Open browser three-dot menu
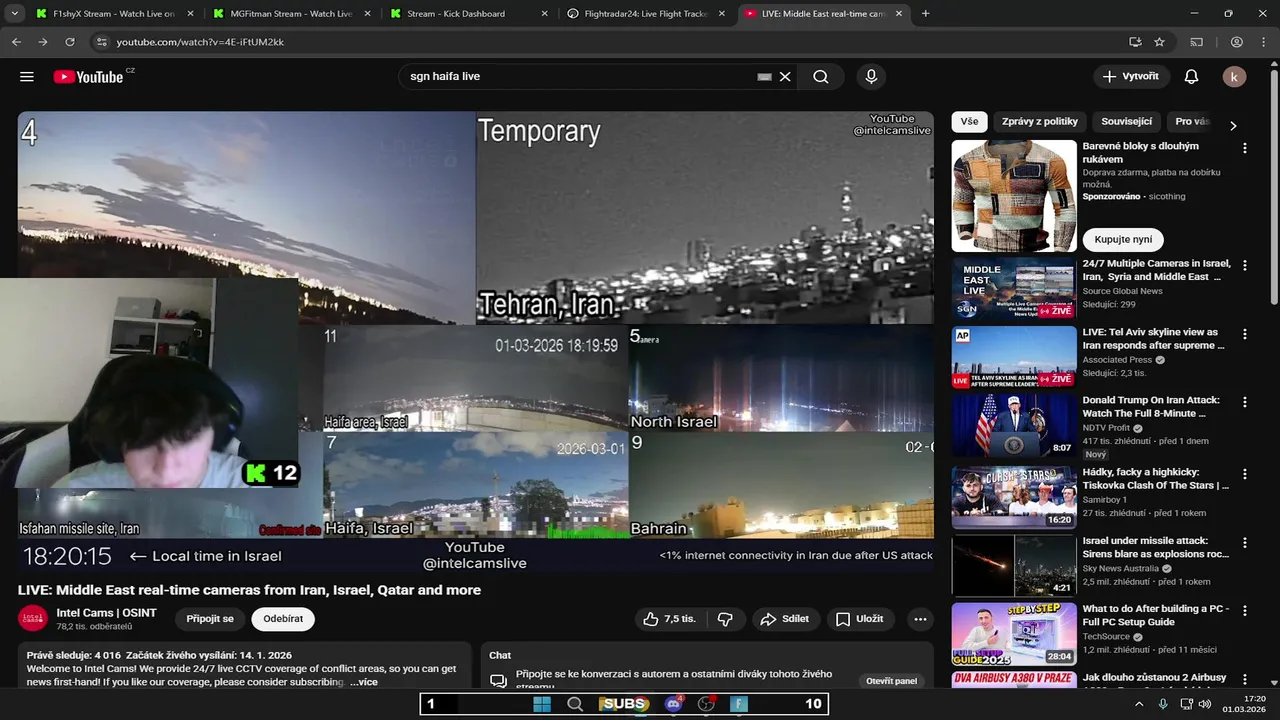The image size is (1280, 720). pyautogui.click(x=1264, y=42)
